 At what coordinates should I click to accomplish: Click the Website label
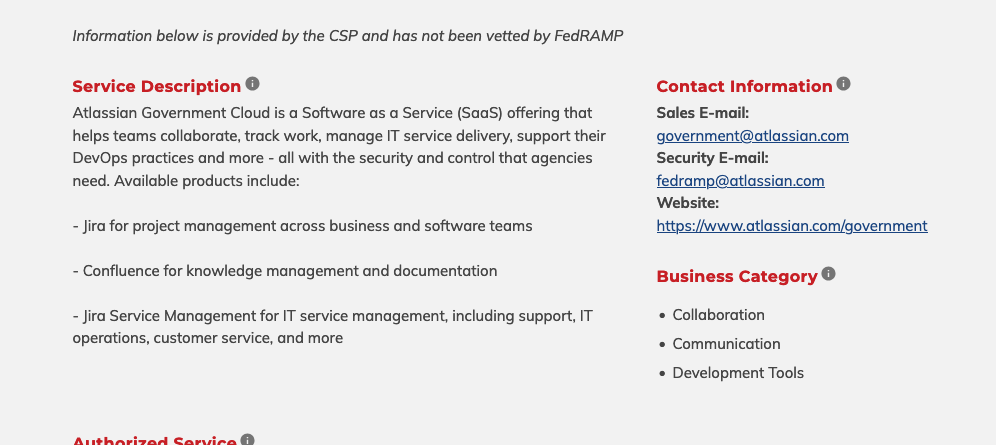[687, 203]
